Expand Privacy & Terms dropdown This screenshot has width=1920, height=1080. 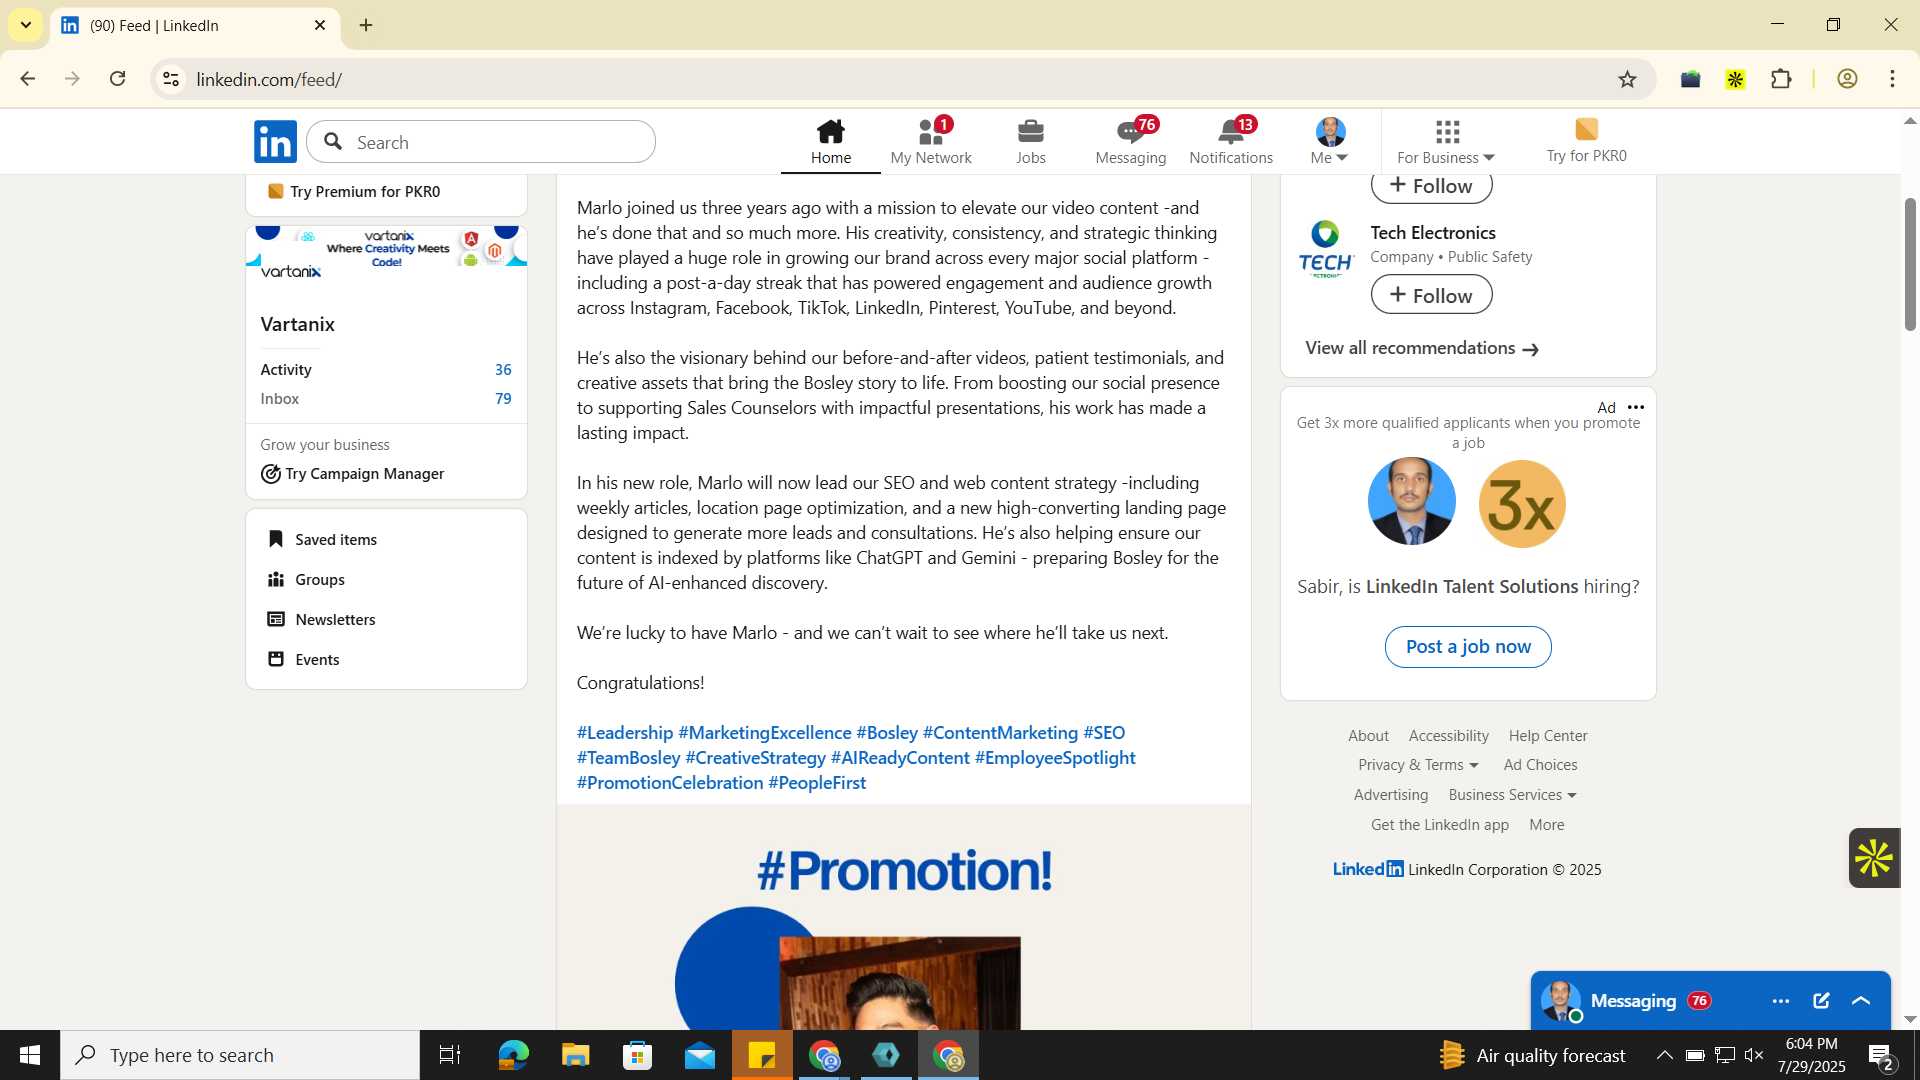1418,765
